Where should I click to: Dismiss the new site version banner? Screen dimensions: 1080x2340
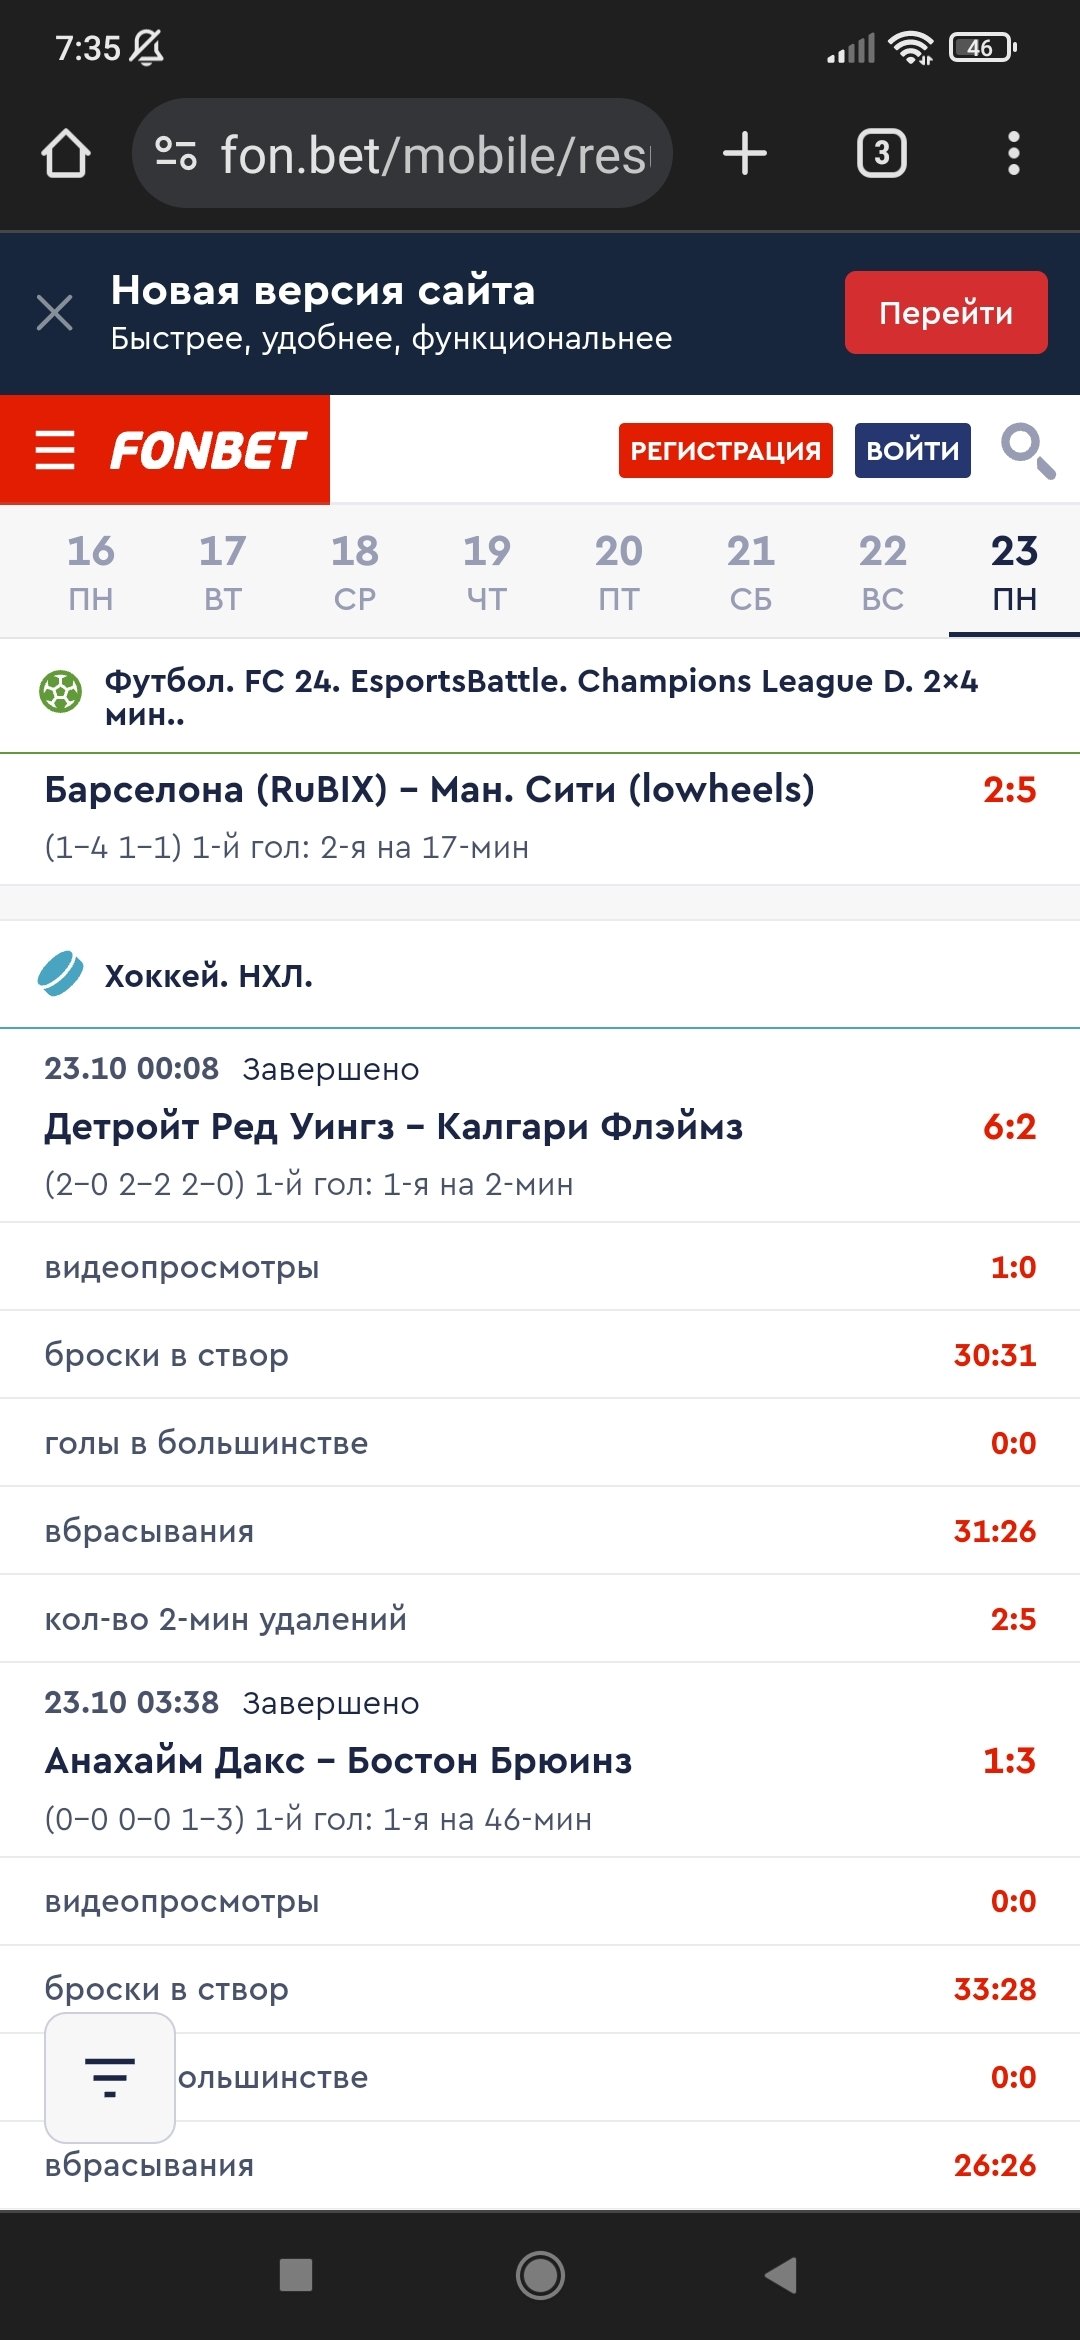[x=55, y=313]
